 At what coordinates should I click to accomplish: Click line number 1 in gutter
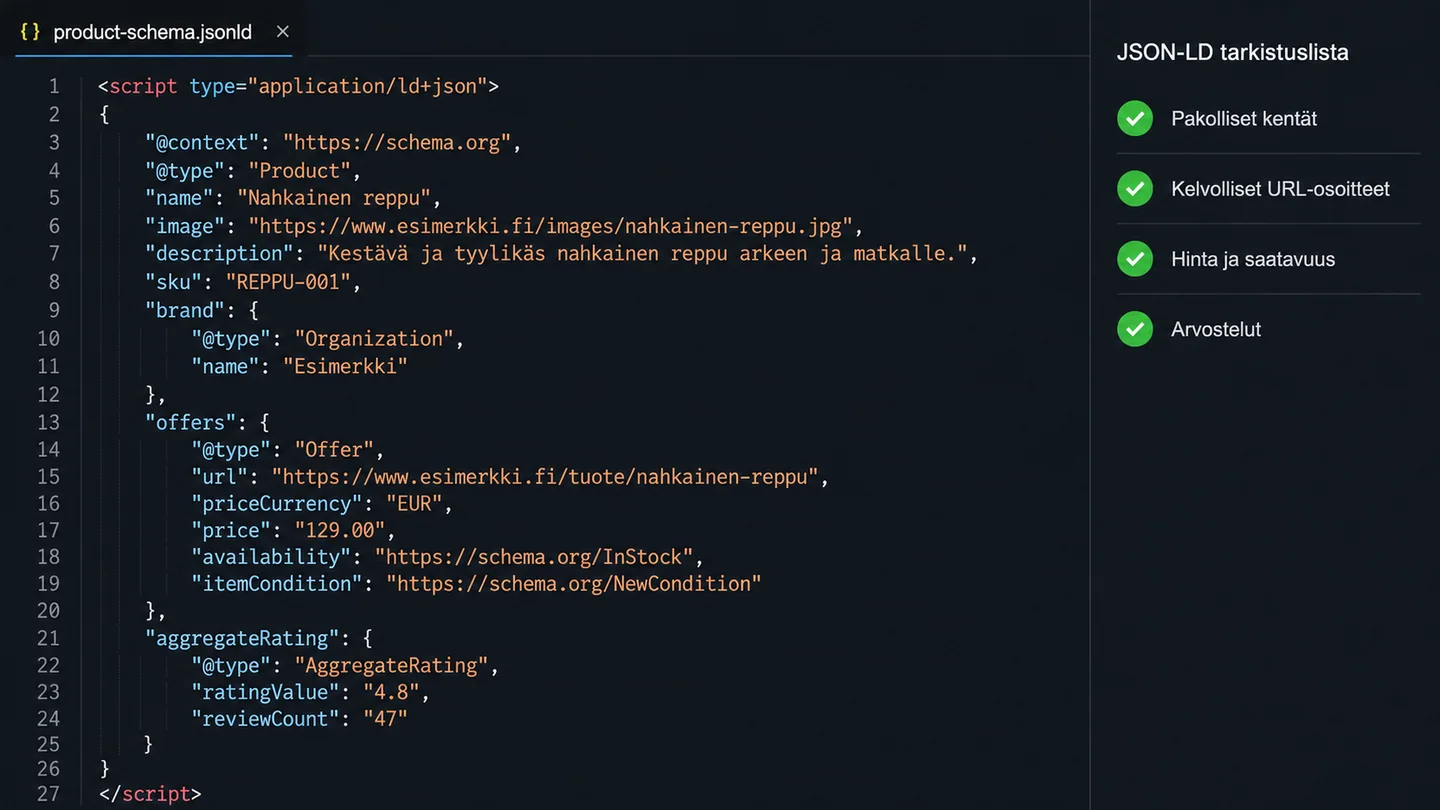tap(54, 86)
